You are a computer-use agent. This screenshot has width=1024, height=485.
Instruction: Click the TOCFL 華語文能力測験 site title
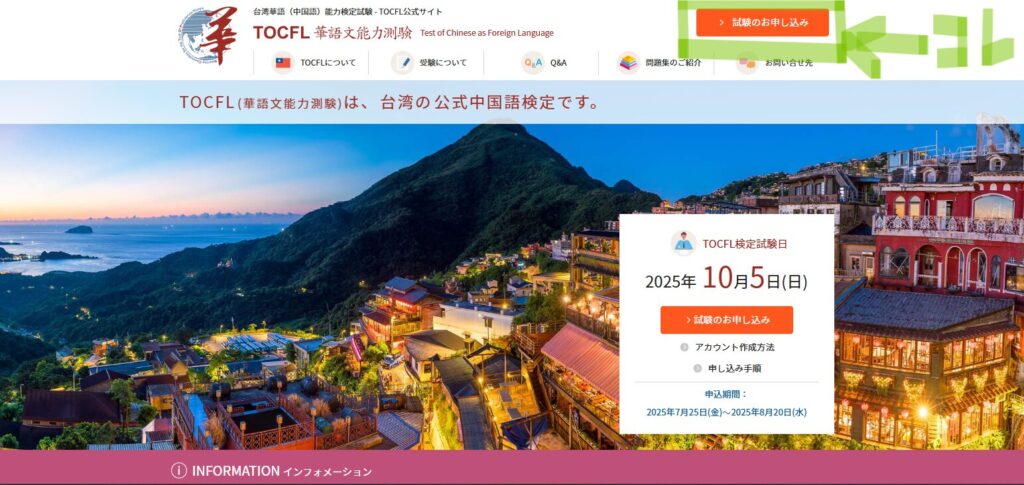point(332,33)
